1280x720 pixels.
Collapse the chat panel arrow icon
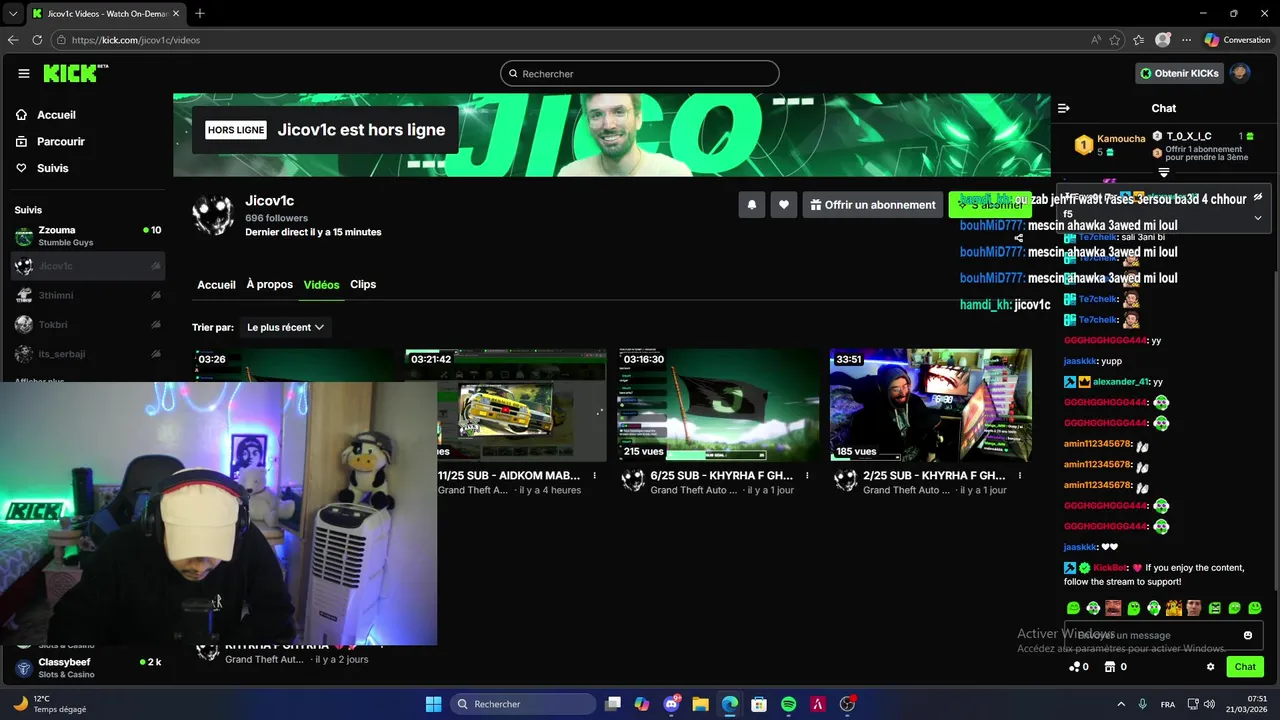pyautogui.click(x=1064, y=108)
